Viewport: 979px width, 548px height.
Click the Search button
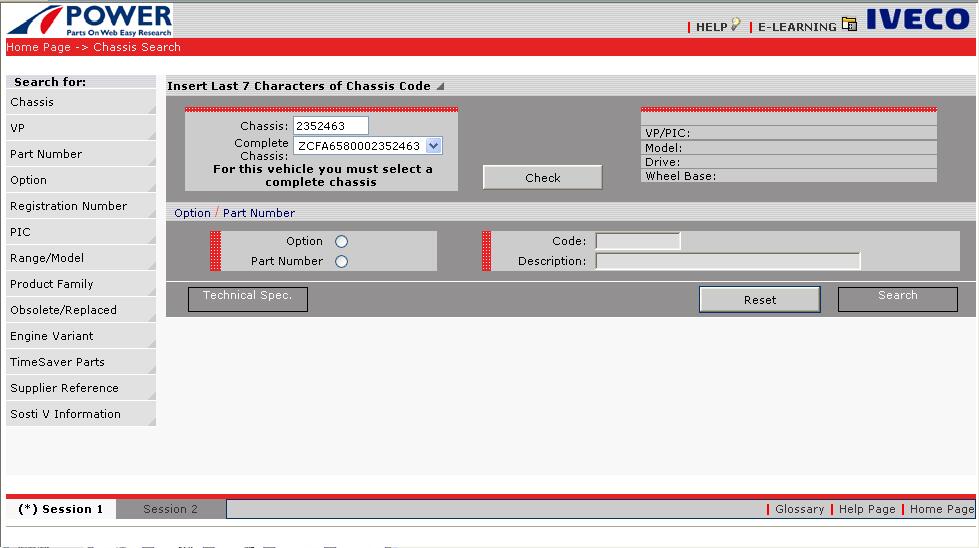point(897,299)
